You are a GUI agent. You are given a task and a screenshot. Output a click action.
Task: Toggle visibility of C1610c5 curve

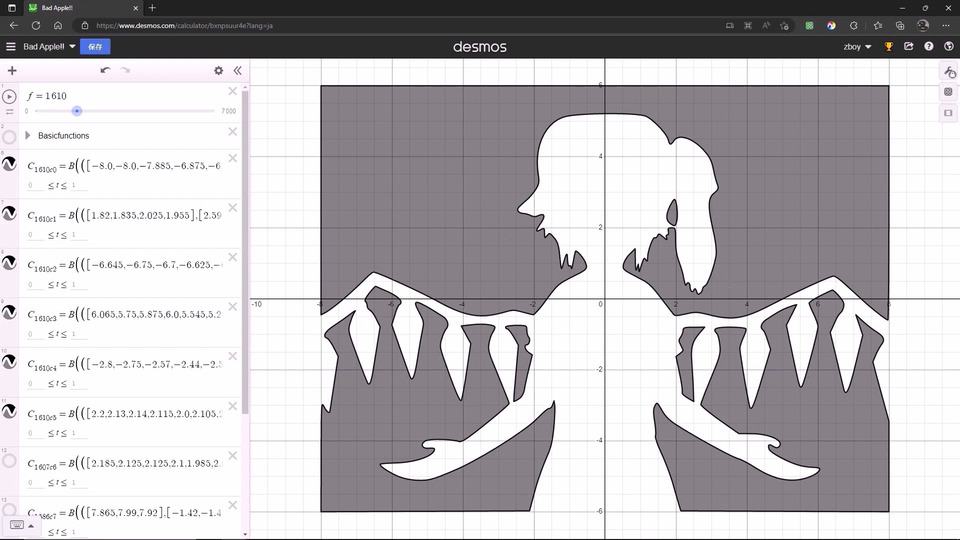coord(9,411)
